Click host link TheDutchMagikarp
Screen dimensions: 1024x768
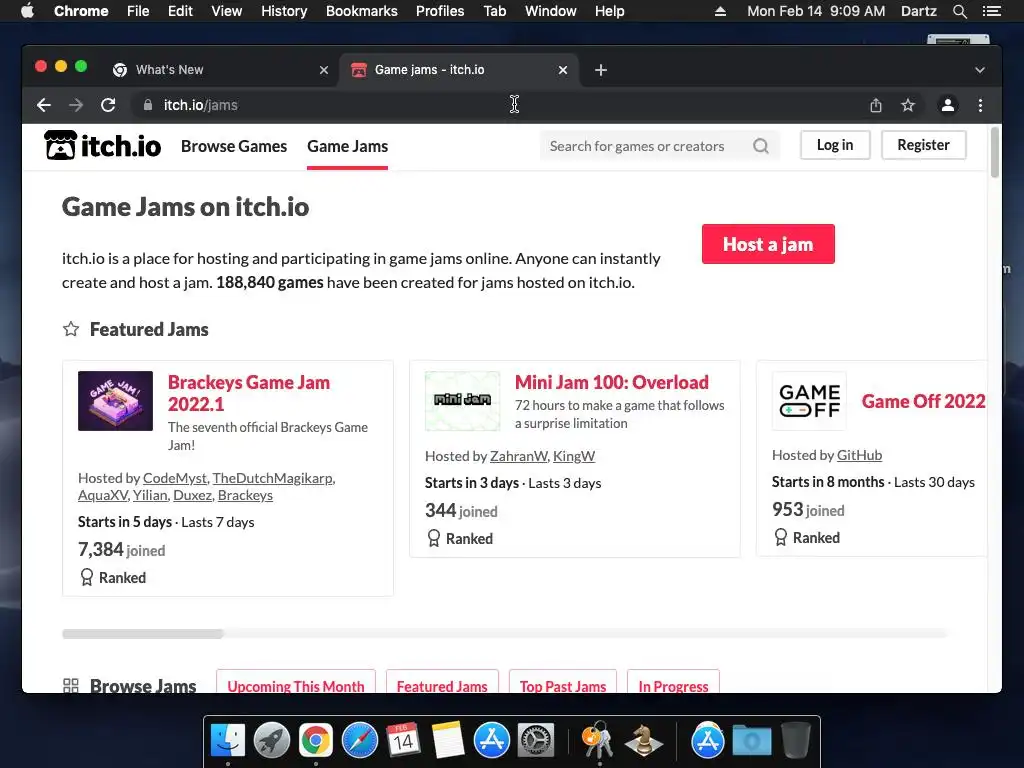[272, 478]
